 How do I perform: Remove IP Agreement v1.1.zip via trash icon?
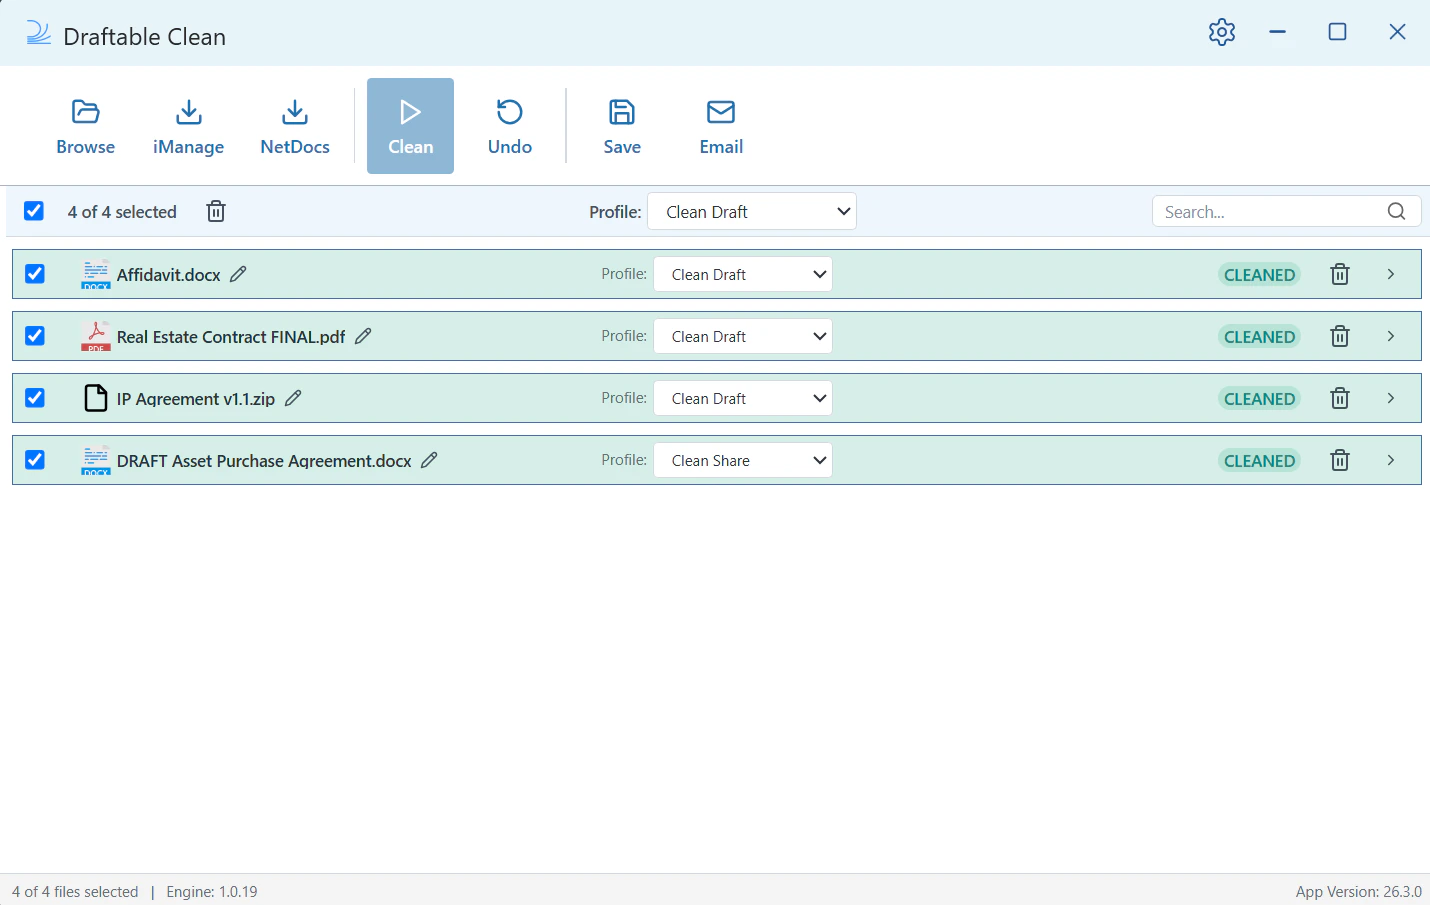coord(1340,398)
